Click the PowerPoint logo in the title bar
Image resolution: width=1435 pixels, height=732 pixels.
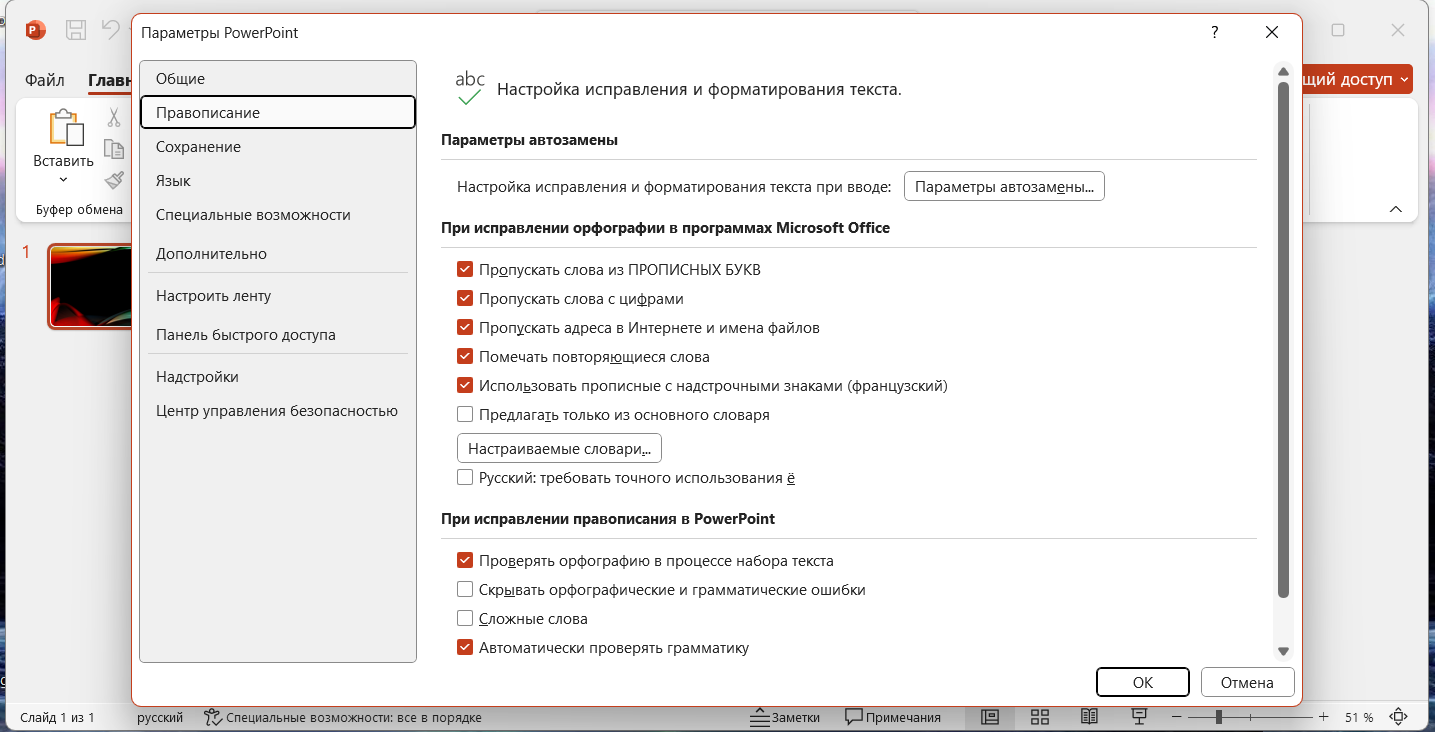[36, 30]
